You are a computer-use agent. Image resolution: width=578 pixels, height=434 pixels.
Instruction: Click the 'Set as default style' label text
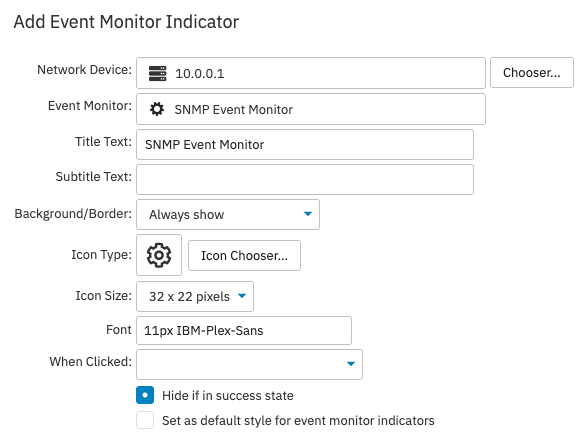click(x=298, y=421)
